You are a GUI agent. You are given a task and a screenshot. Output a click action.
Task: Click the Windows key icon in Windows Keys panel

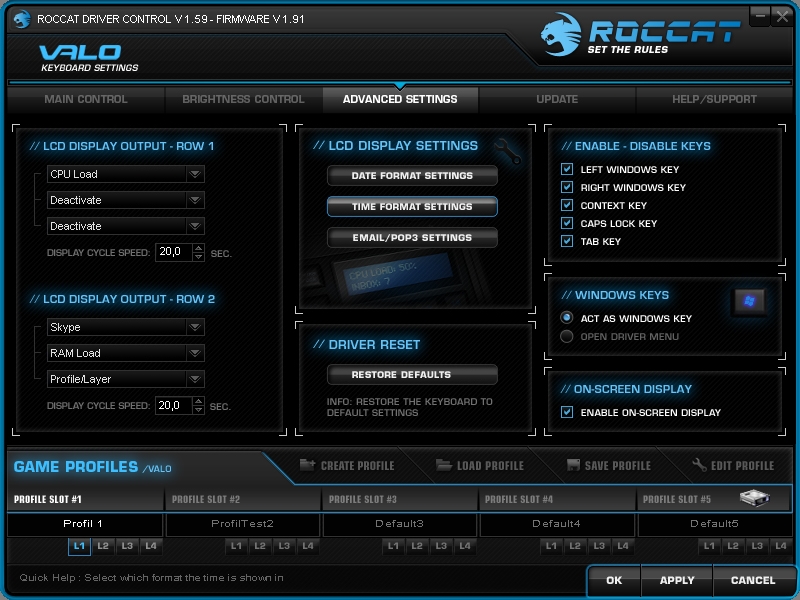(x=749, y=302)
